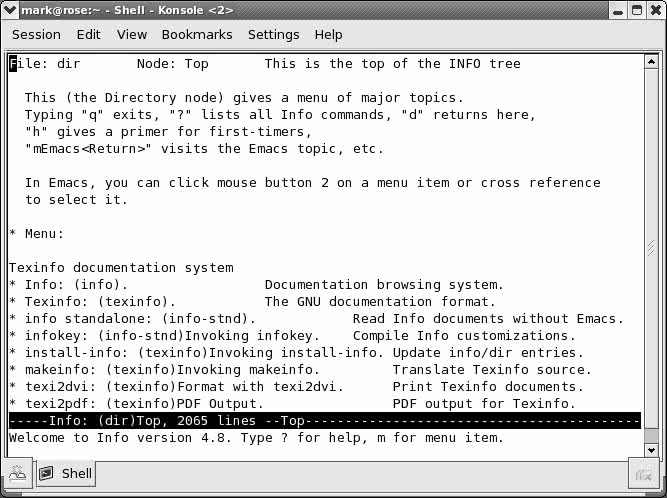Click 'The GNU documentation format.' description
The height and width of the screenshot is (498, 667).
[380, 302]
